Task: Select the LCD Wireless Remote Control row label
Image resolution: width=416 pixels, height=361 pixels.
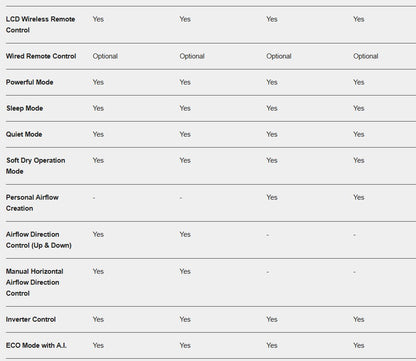Action: click(x=40, y=25)
